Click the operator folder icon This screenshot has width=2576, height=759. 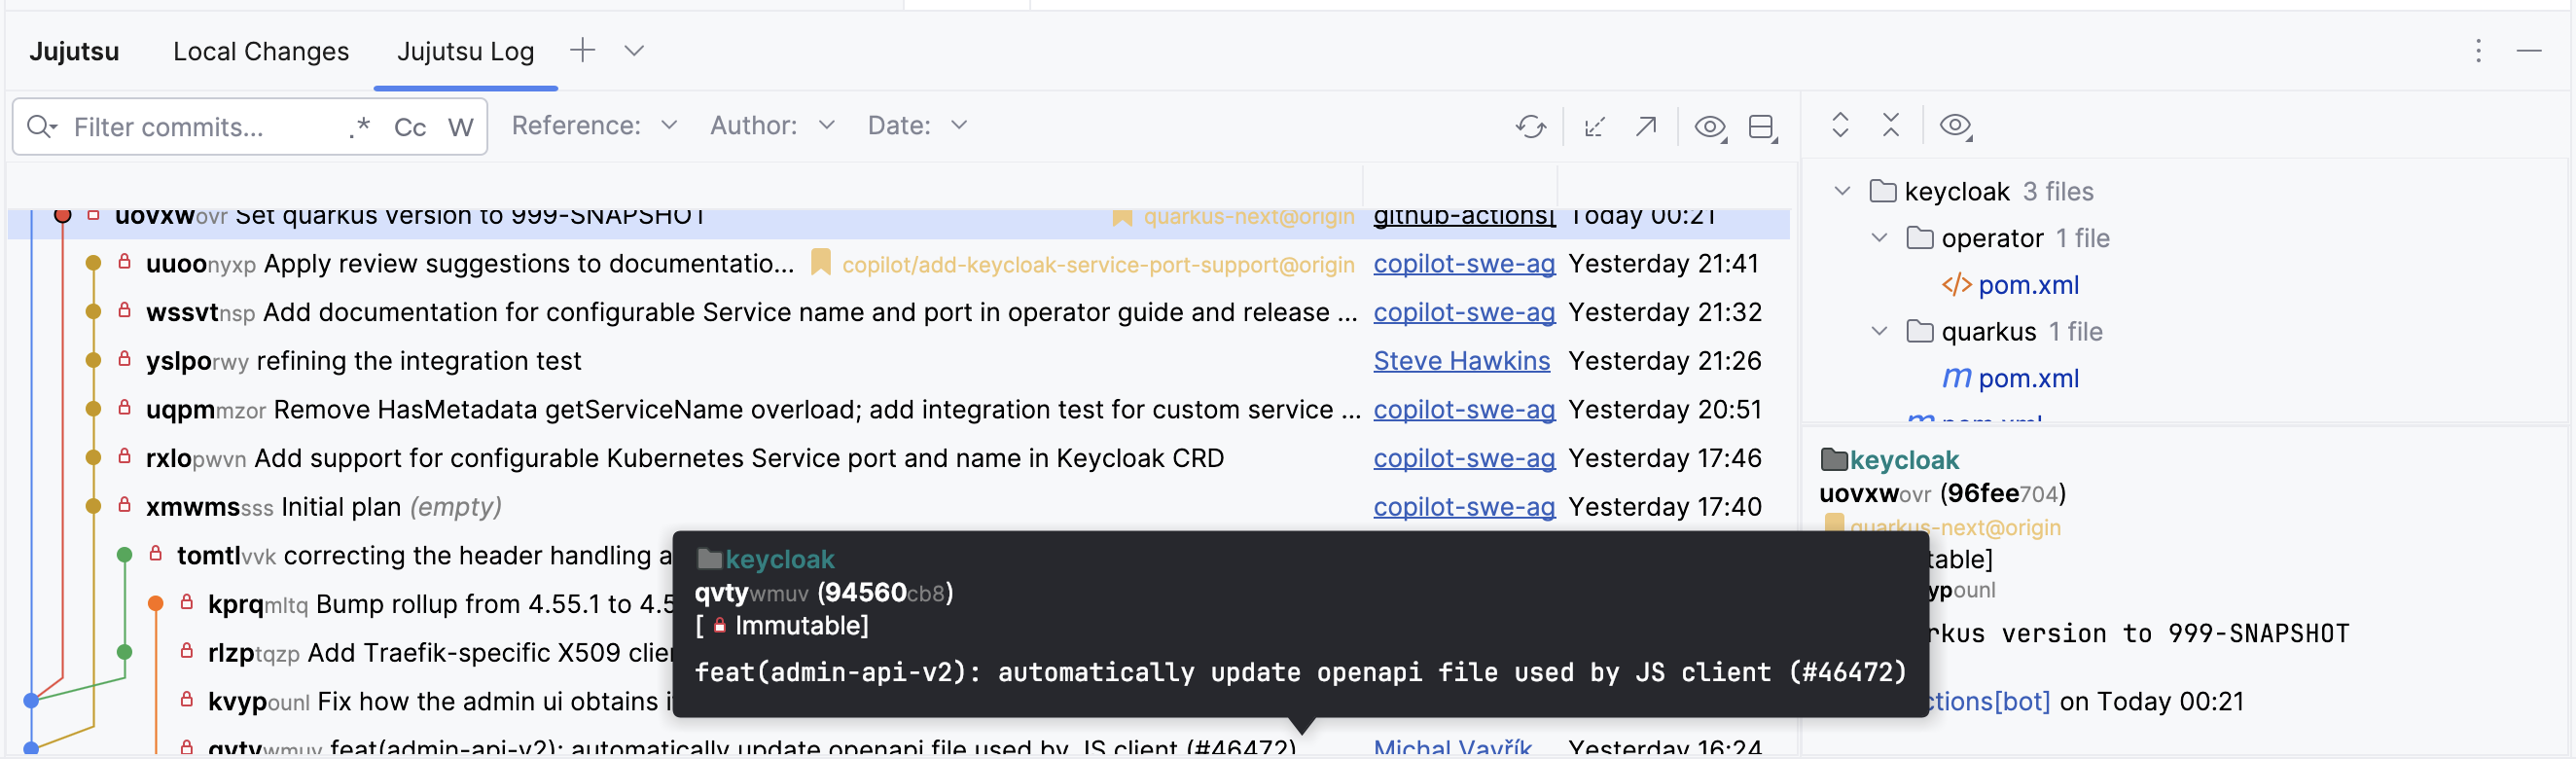1919,238
